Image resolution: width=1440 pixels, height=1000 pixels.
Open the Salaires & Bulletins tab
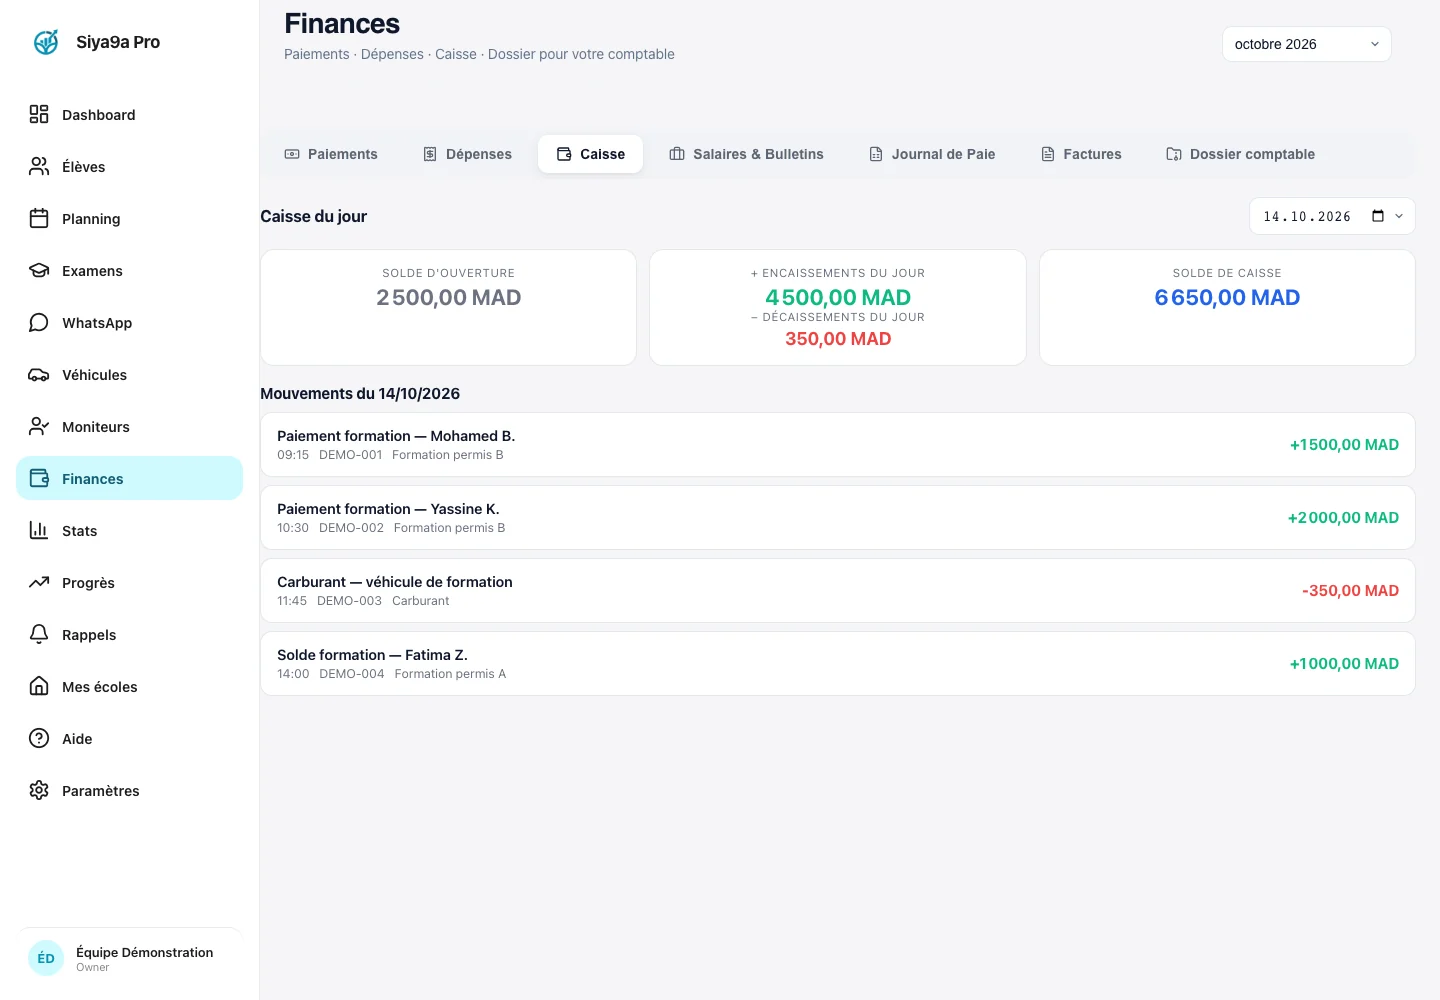(x=746, y=154)
